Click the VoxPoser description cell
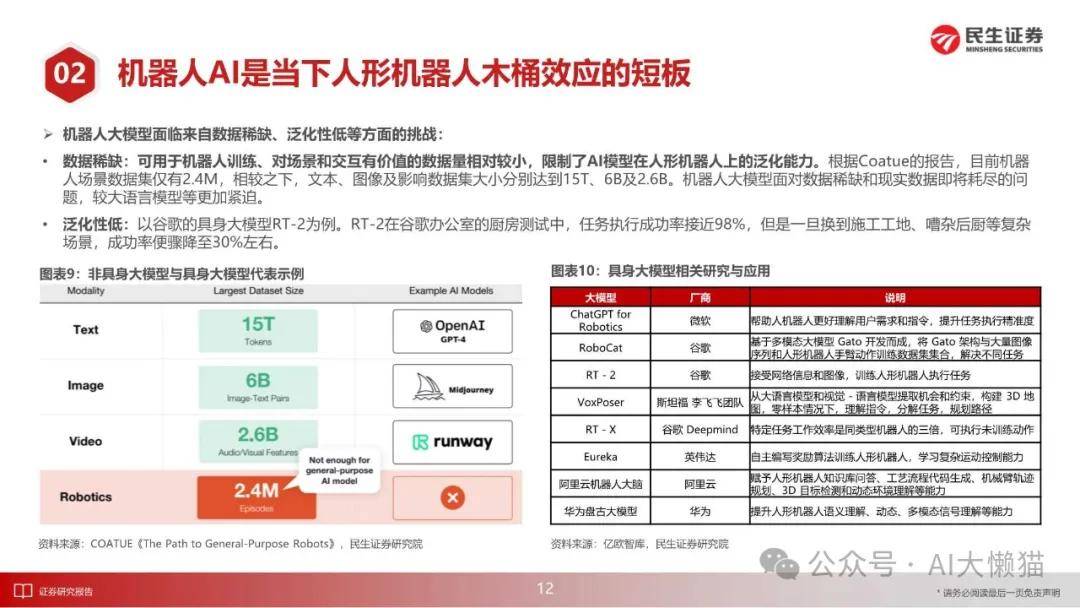The height and width of the screenshot is (608, 1080). pyautogui.click(x=895, y=402)
